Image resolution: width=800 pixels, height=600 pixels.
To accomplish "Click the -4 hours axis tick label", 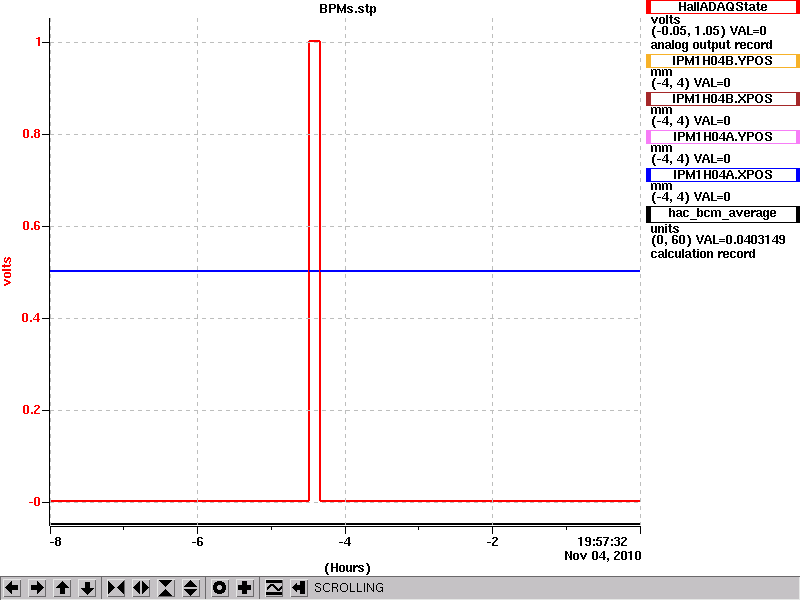I will (x=345, y=542).
